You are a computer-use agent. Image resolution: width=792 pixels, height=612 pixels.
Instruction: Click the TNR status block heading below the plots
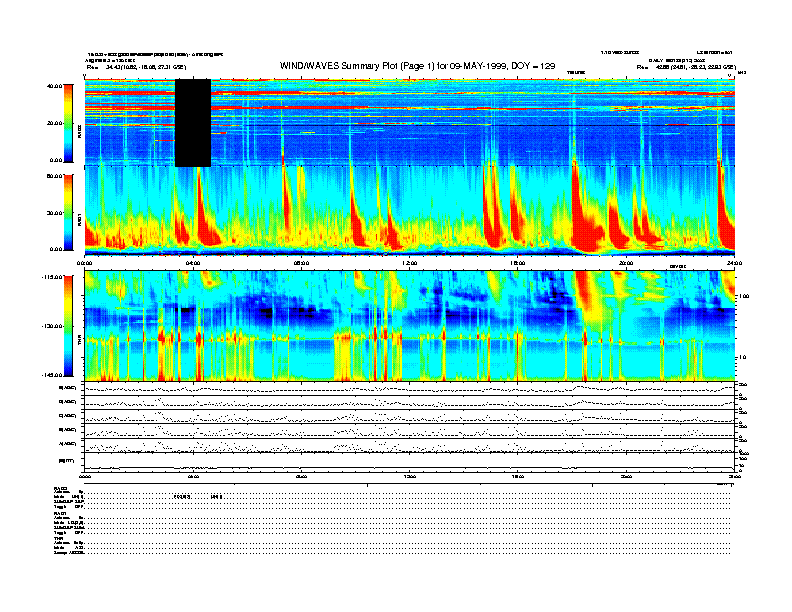pyautogui.click(x=58, y=538)
